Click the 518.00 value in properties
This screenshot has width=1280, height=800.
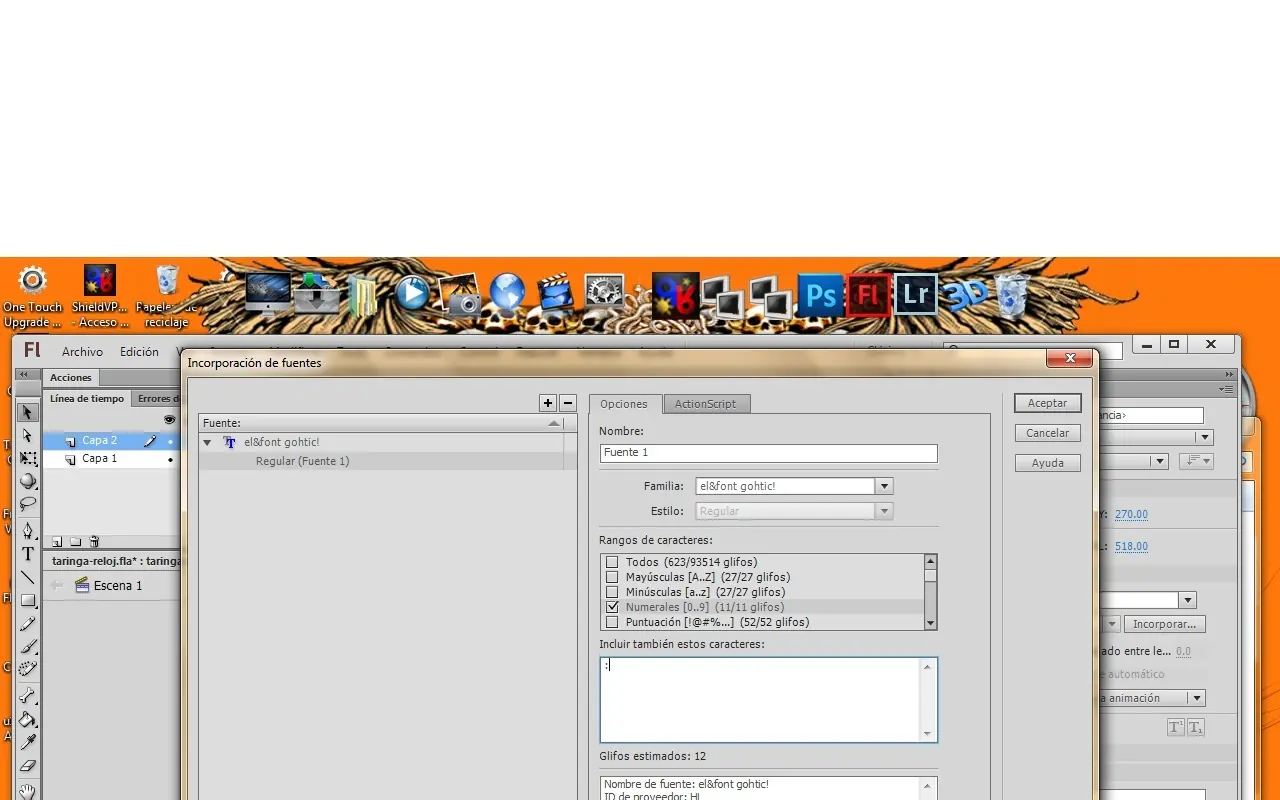pos(1131,546)
